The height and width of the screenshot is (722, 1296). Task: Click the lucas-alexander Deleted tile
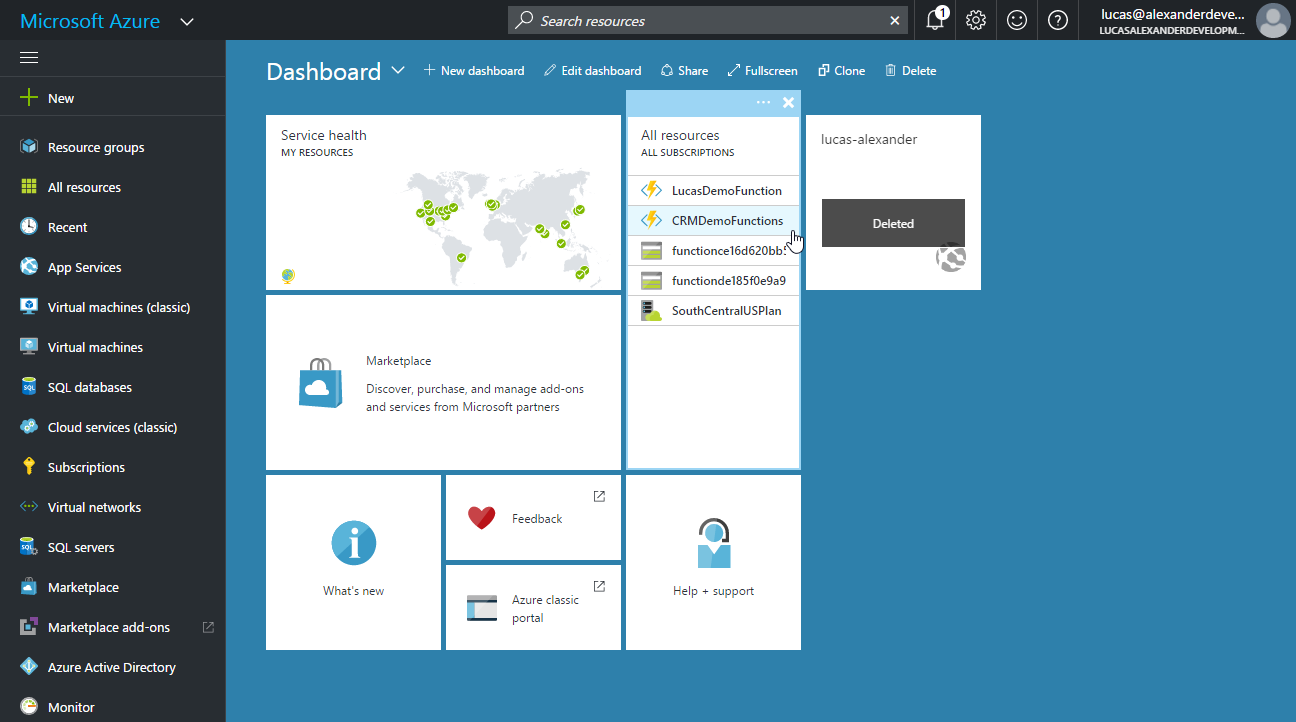pos(893,202)
